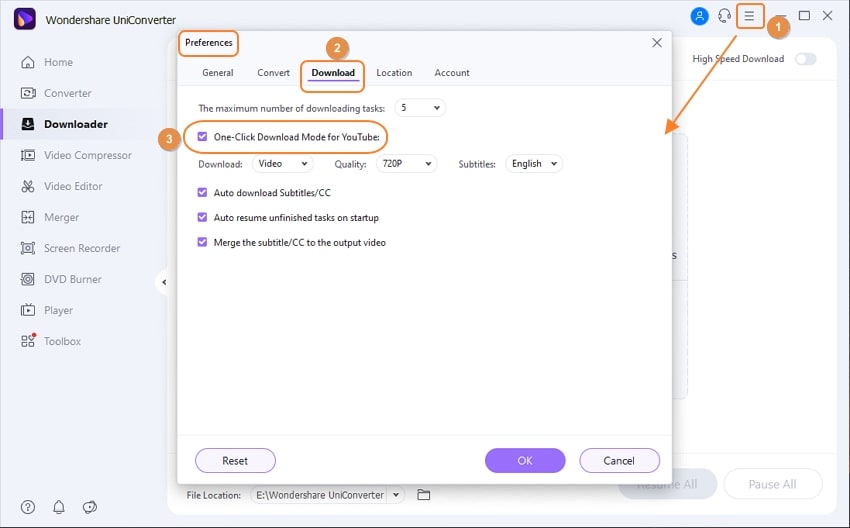
Task: Click the E:\Wondershare UniConverter path field
Action: (x=320, y=494)
